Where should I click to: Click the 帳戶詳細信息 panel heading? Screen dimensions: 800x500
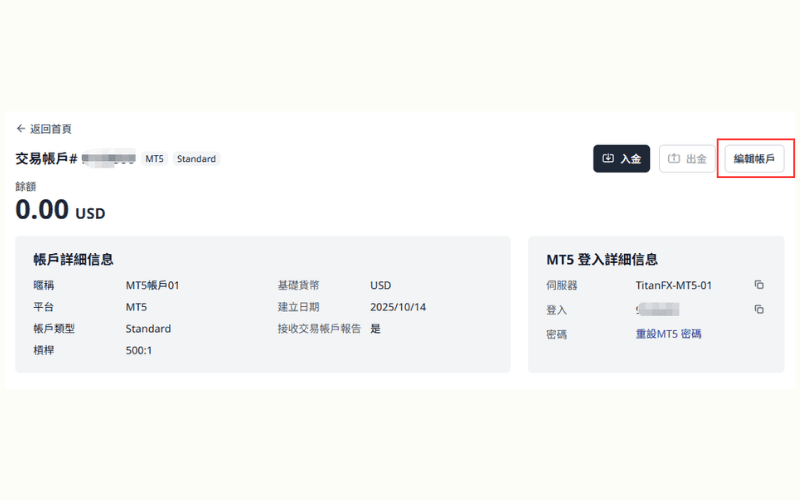tap(73, 259)
